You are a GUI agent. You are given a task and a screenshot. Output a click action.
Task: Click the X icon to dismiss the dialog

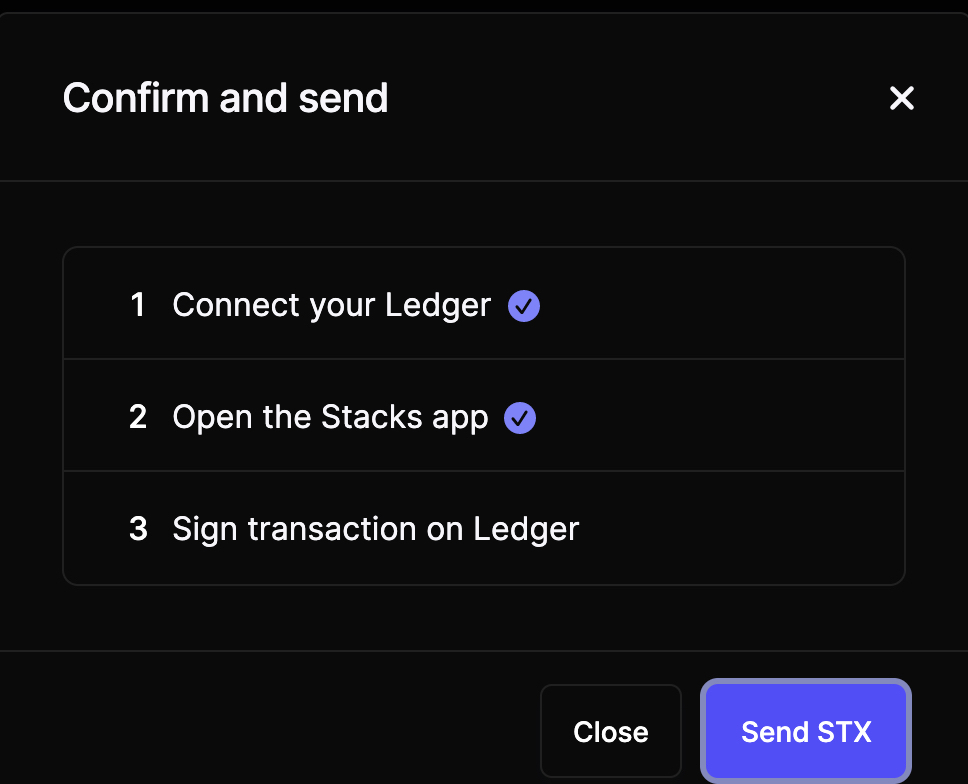point(902,98)
